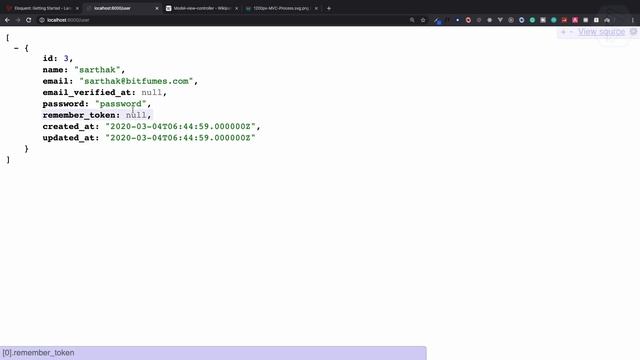640x360 pixels.
Task: Open Chrome's three-dot menu
Action: point(633,20)
